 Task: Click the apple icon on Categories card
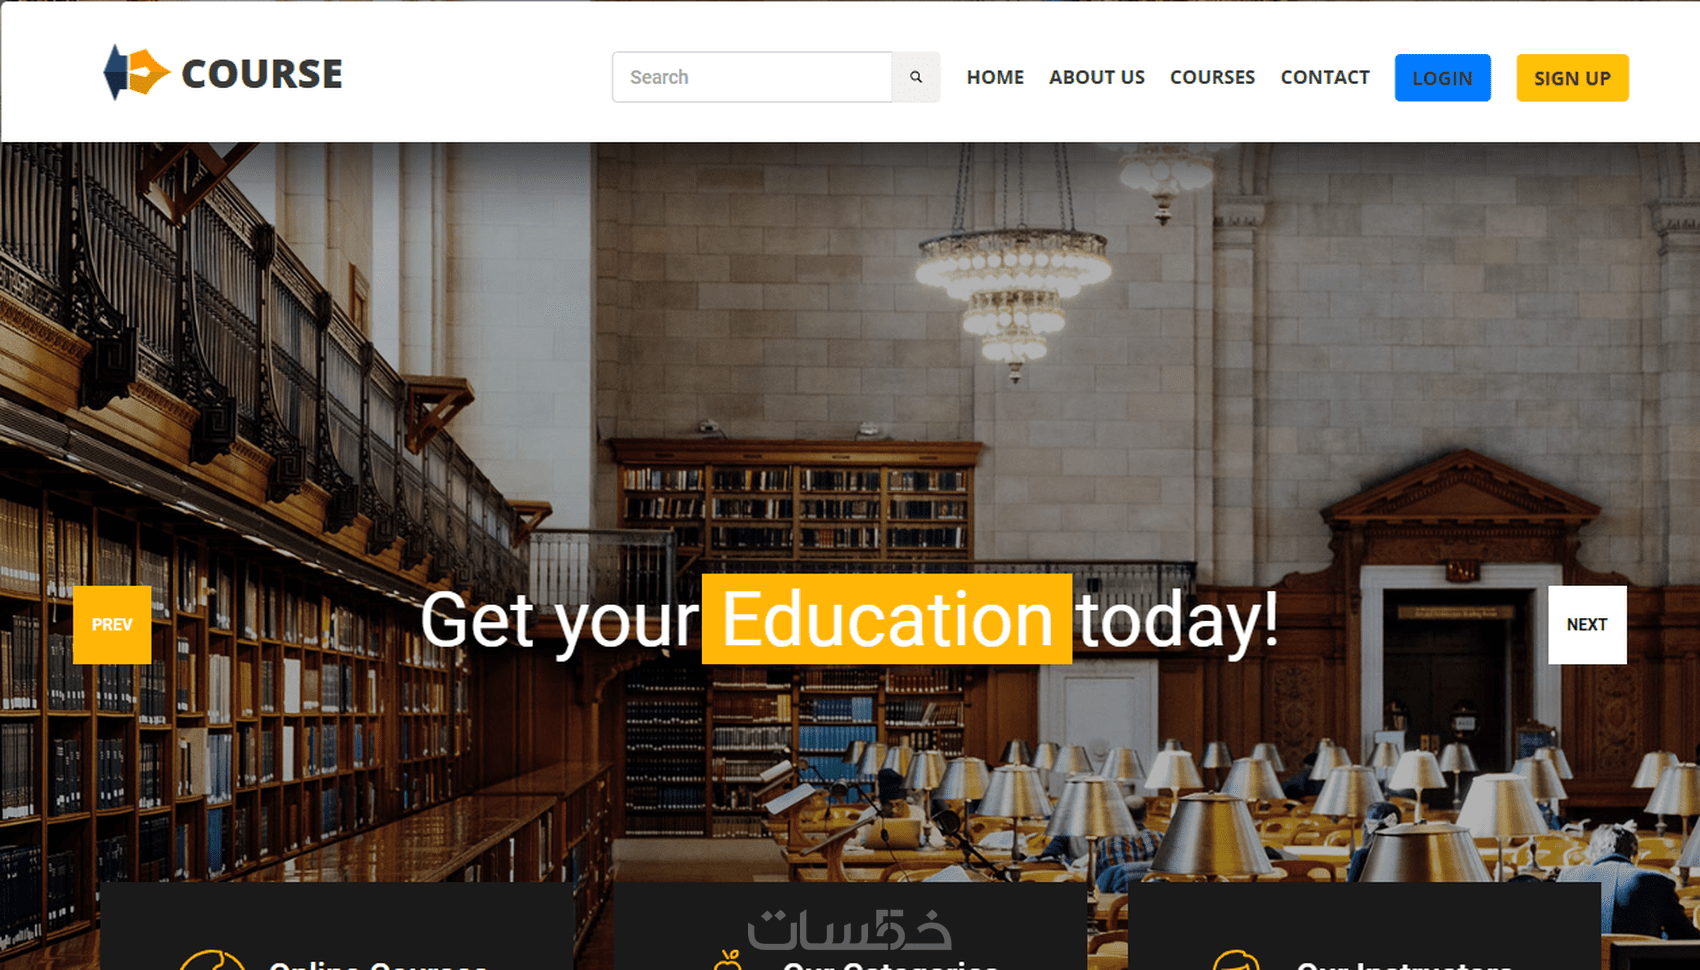click(728, 960)
